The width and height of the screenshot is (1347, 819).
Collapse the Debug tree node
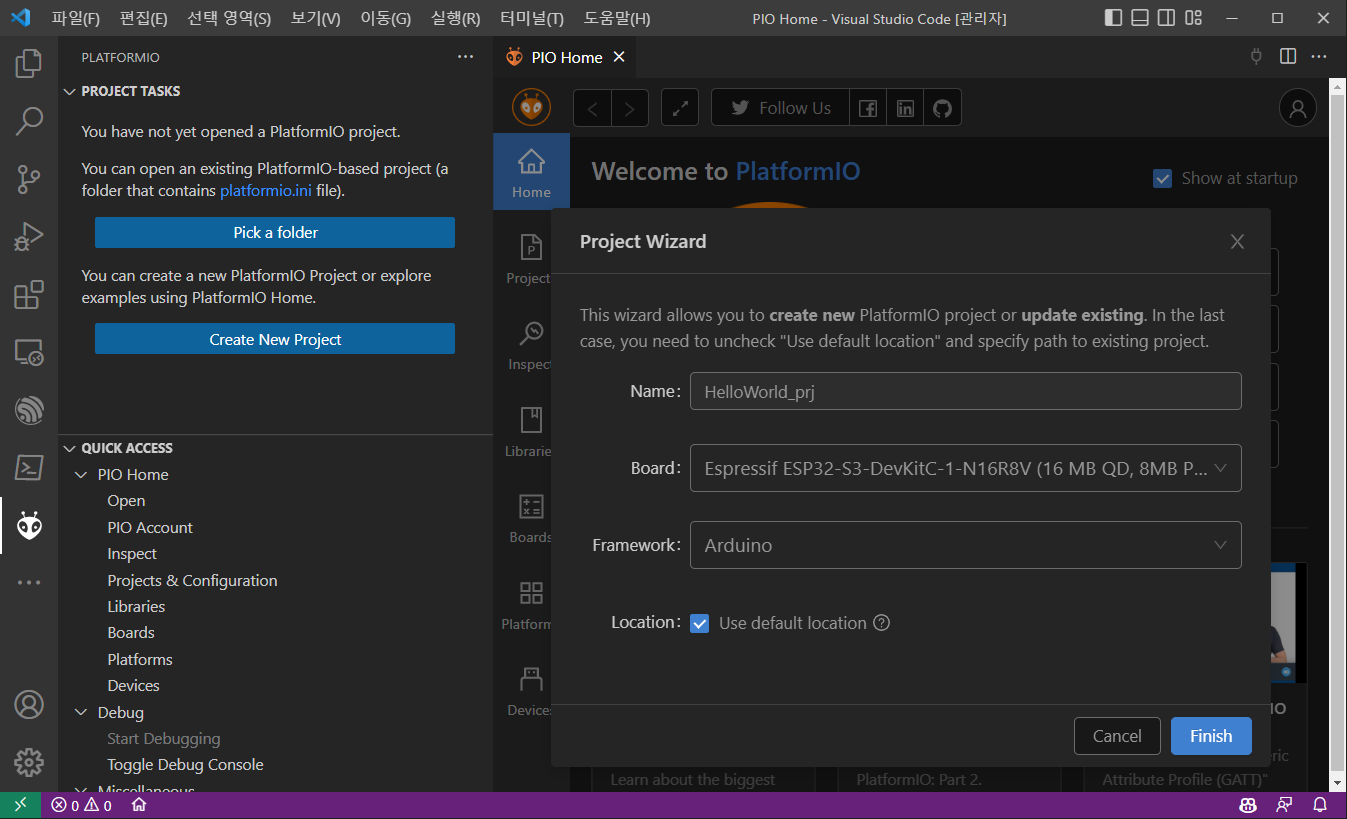click(x=82, y=713)
